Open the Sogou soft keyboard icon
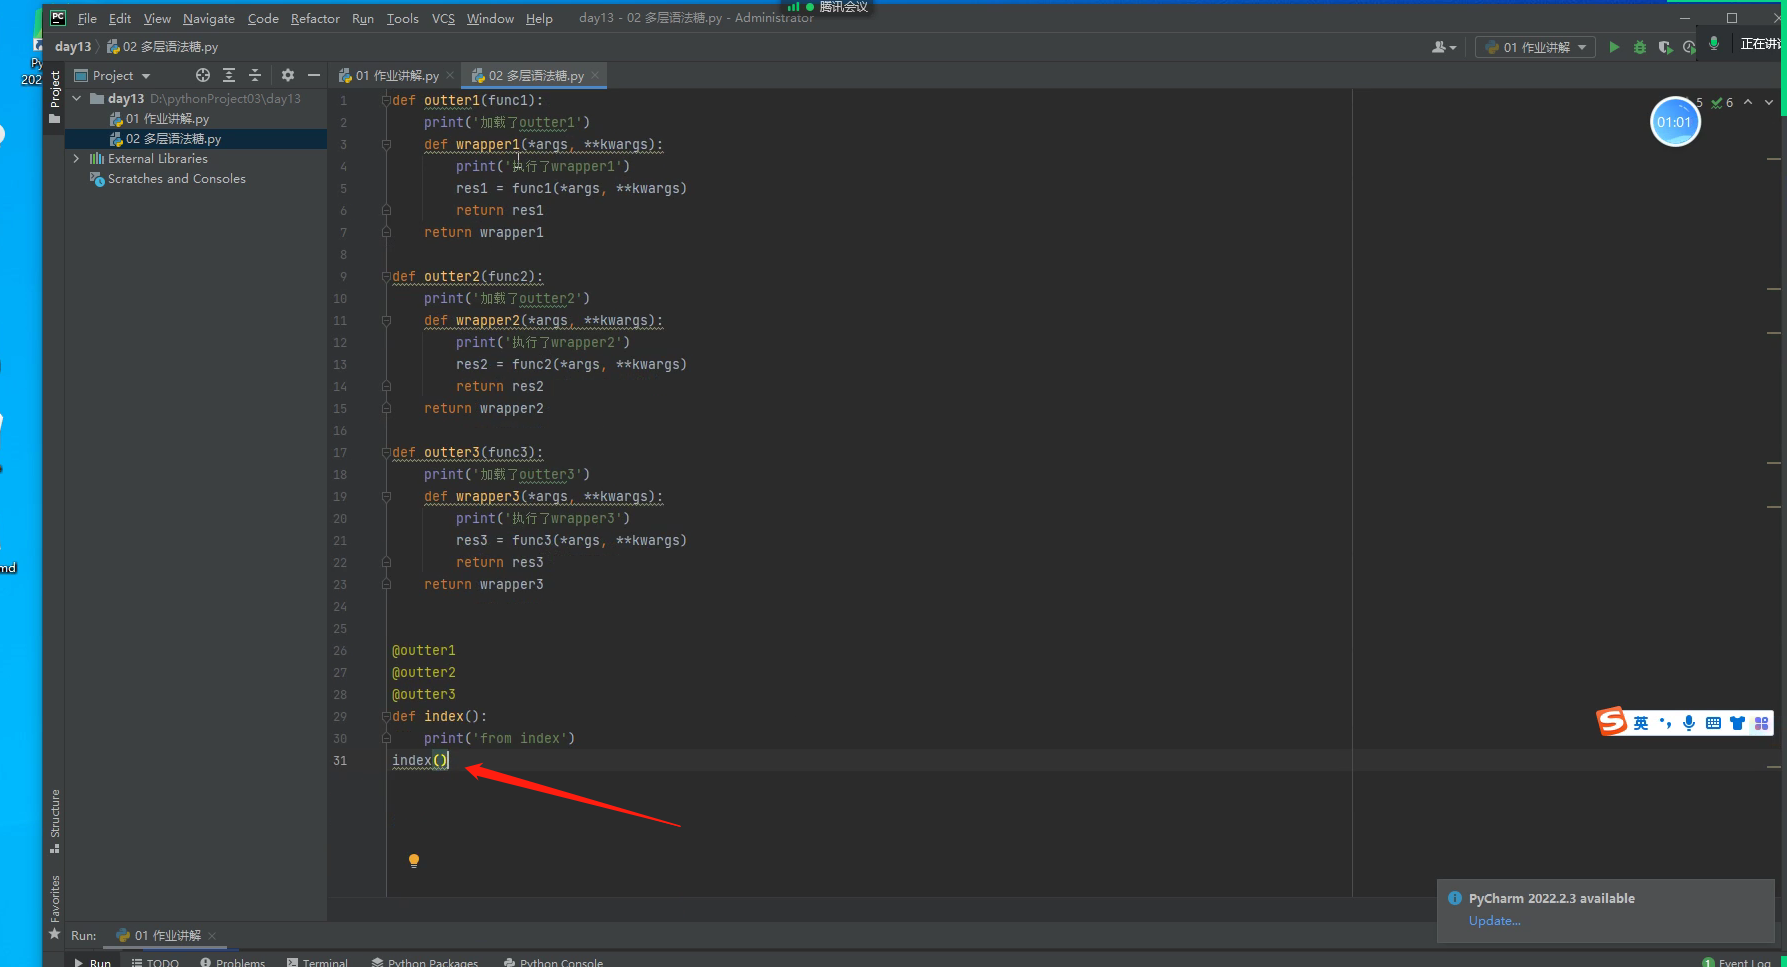 click(x=1713, y=723)
